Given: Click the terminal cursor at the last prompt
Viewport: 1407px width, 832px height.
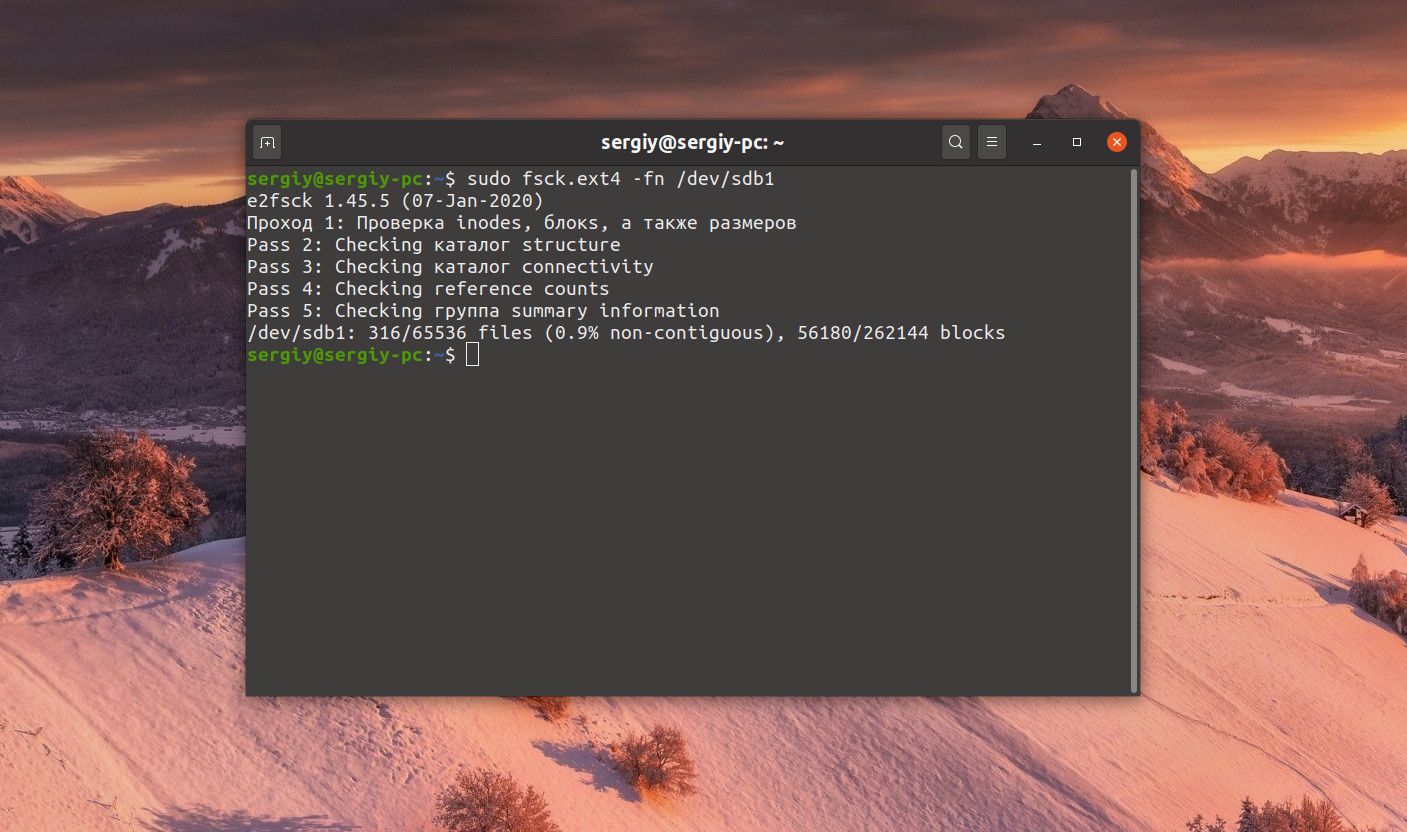Looking at the screenshot, I should click(473, 355).
